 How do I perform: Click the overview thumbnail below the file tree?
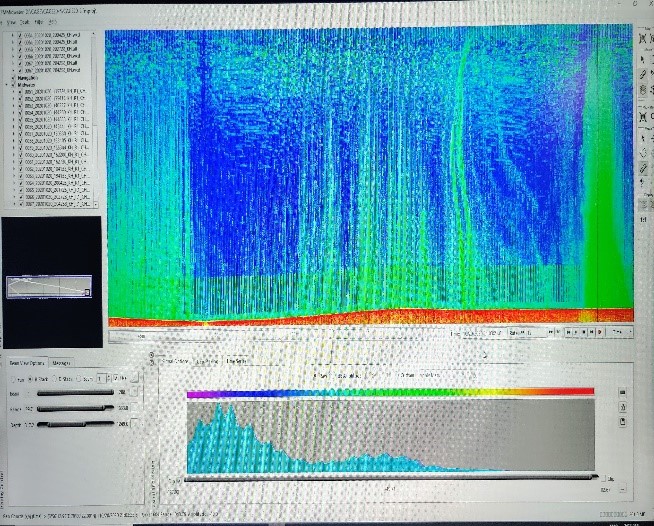pos(51,285)
